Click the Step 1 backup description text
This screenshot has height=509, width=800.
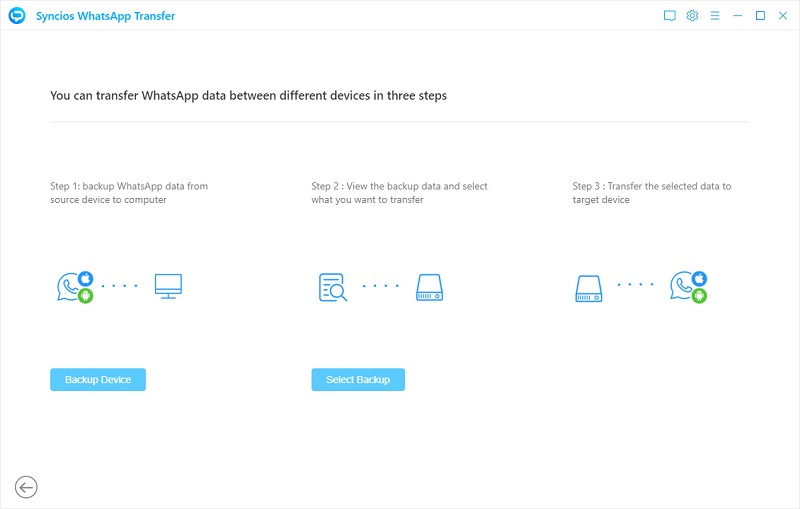[x=129, y=193]
